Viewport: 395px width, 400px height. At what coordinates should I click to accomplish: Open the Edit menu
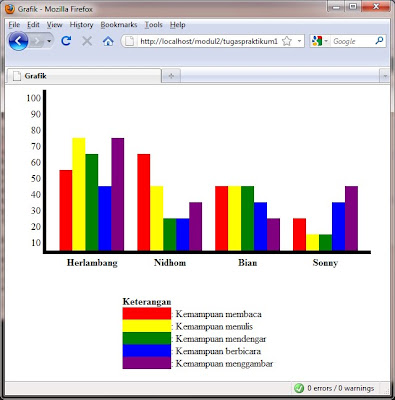[x=33, y=25]
